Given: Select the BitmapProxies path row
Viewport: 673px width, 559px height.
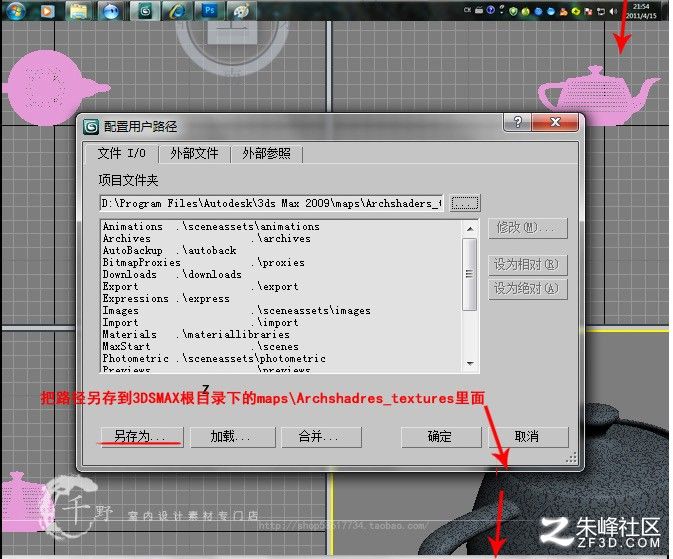Looking at the screenshot, I should coord(281,262).
